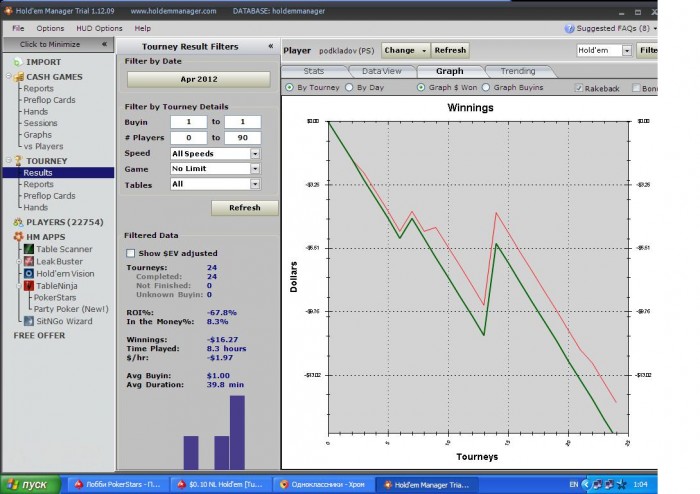Click the Players icon in sidebar
Viewport: 700px width, 494px height.
[x=18, y=222]
